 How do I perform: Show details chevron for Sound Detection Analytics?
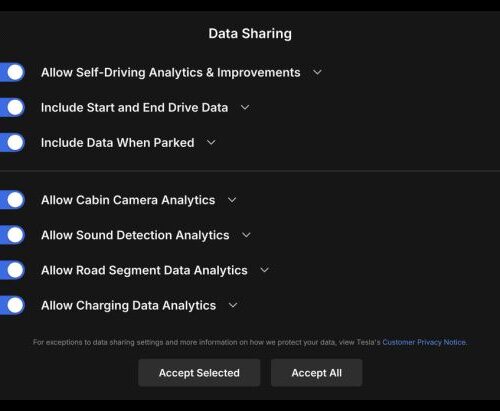246,235
